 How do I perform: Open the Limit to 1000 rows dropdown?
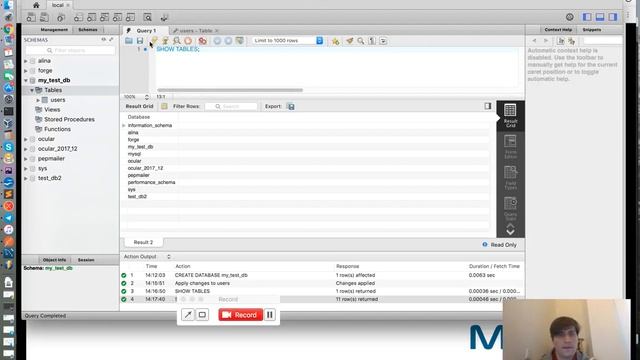pos(288,41)
